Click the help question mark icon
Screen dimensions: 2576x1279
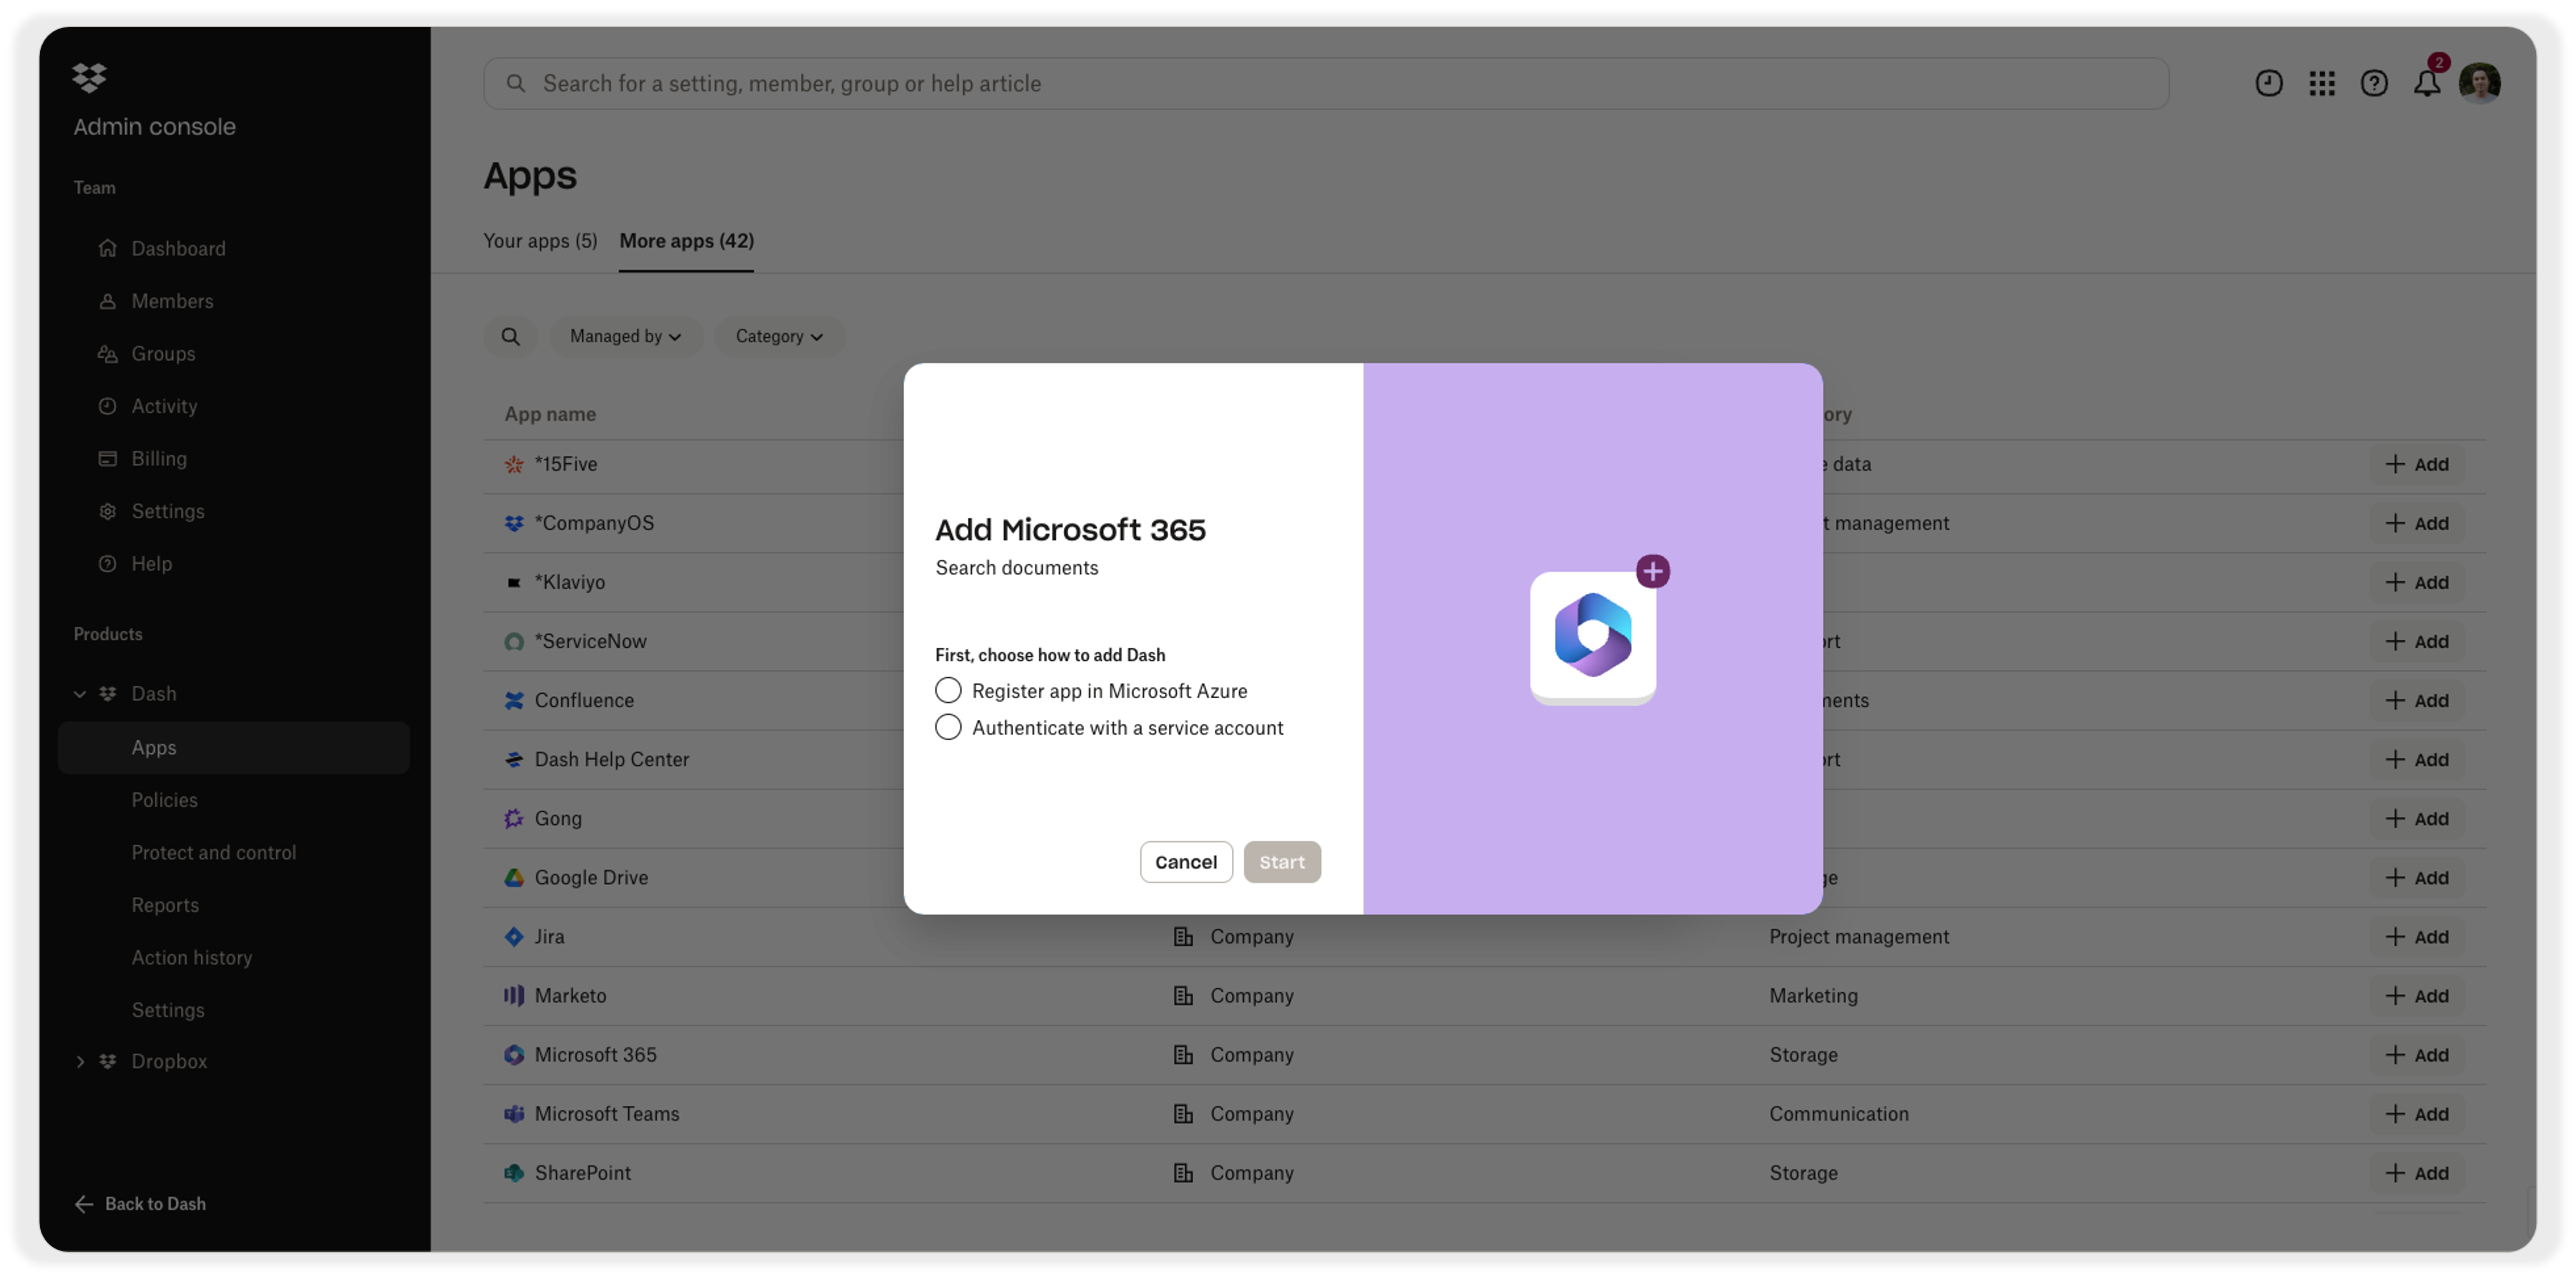coord(2375,84)
